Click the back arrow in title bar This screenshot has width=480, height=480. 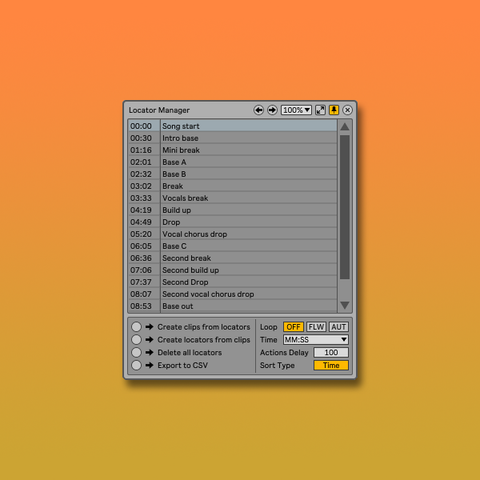pos(259,110)
